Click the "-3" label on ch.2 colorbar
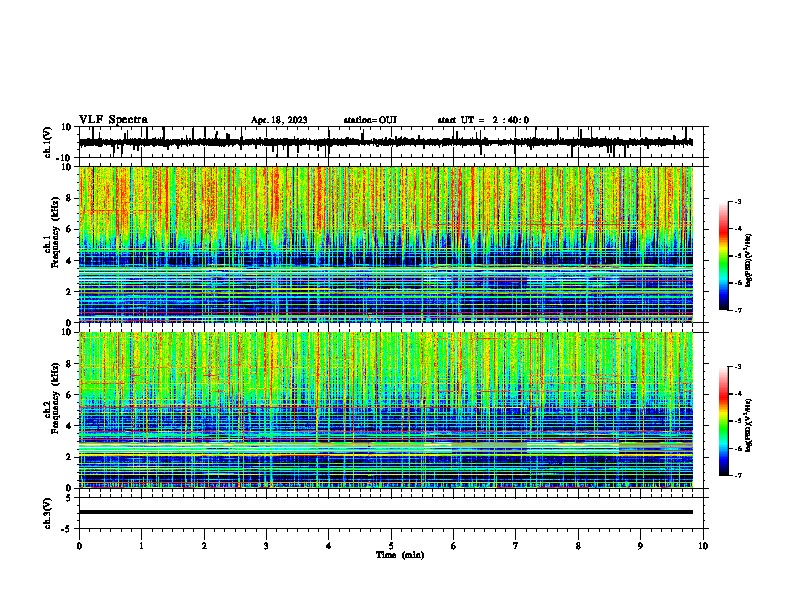This screenshot has height=612, width=792. (738, 367)
